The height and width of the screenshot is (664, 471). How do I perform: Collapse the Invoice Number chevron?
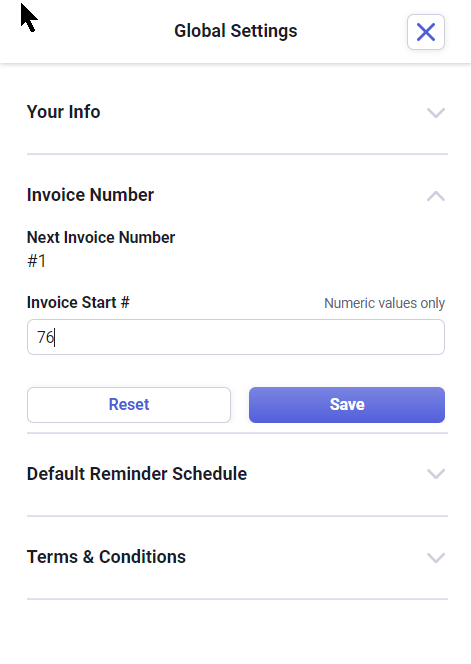[x=436, y=196]
